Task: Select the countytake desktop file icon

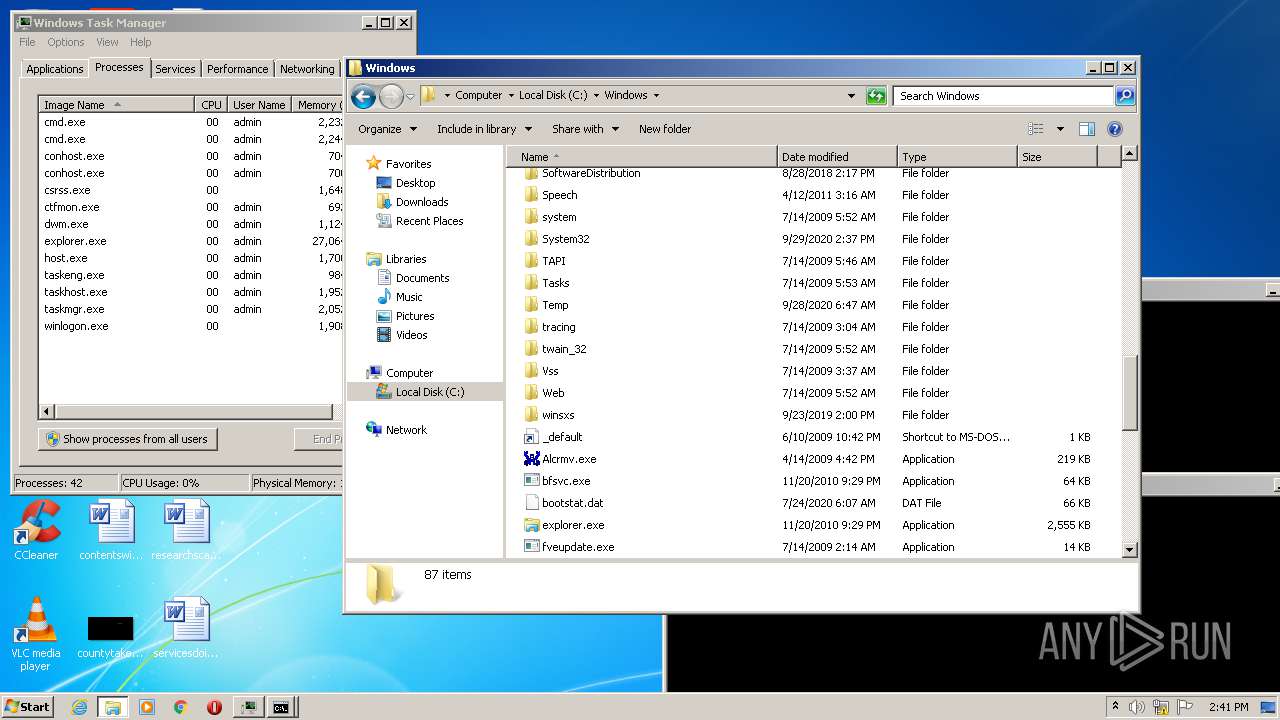Action: tap(110, 636)
